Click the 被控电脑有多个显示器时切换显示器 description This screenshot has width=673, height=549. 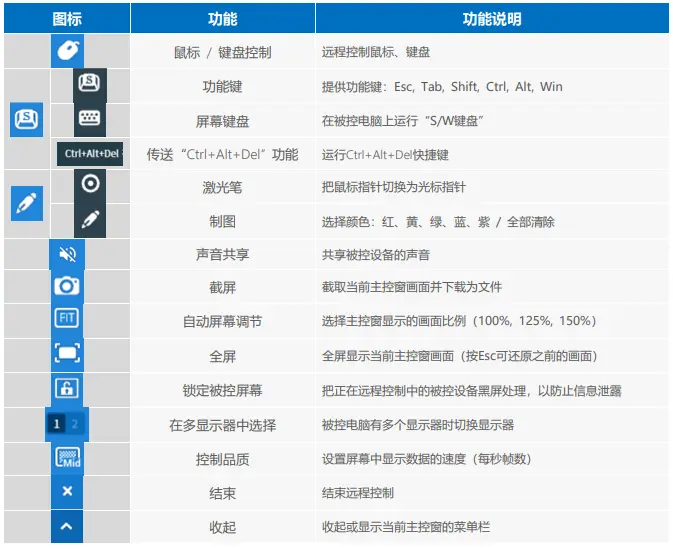click(418, 425)
